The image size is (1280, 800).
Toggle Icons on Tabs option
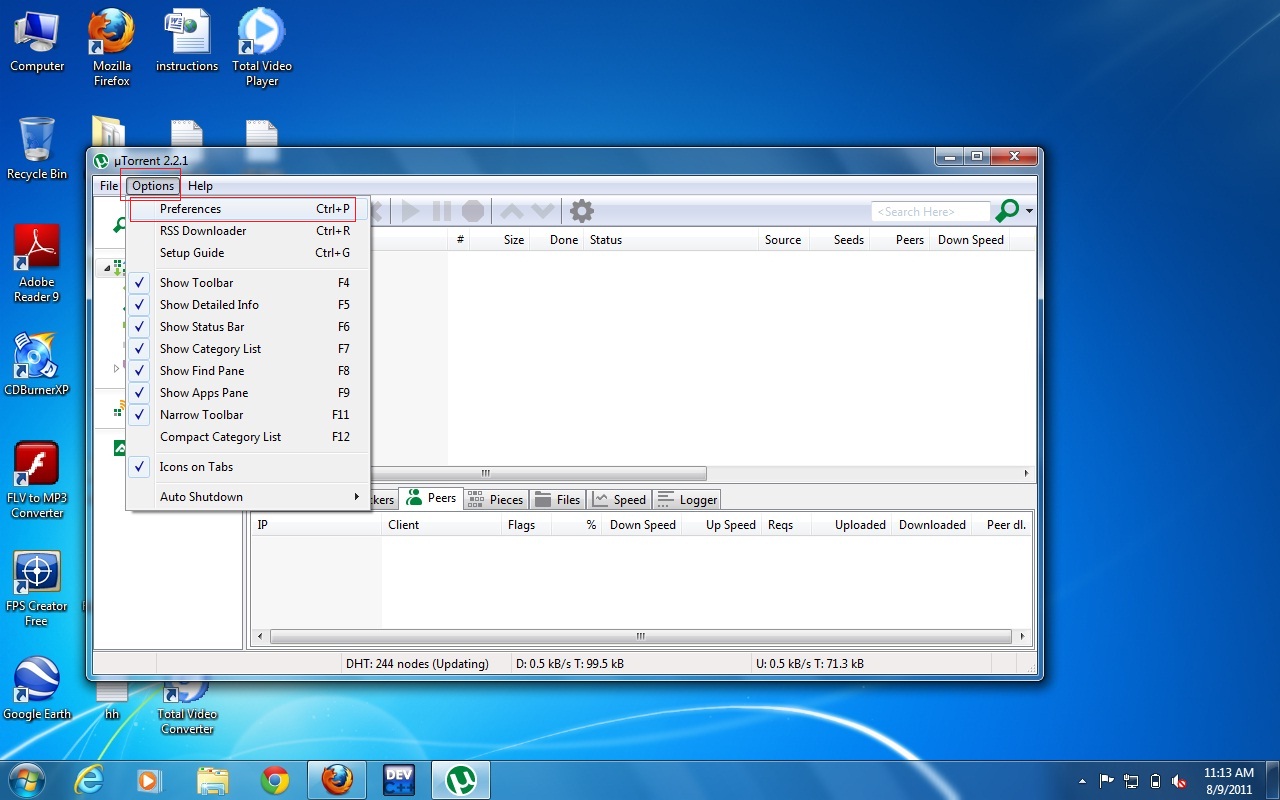(249, 467)
